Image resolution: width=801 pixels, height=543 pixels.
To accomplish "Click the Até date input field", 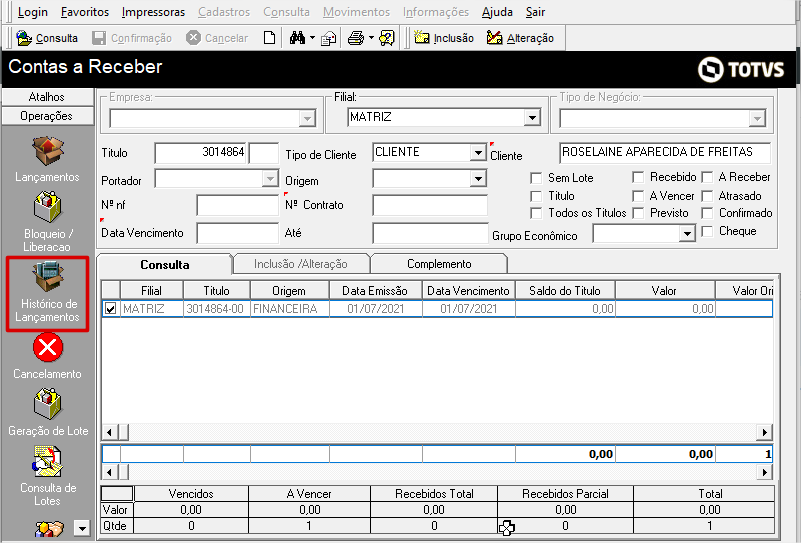I will [430, 233].
